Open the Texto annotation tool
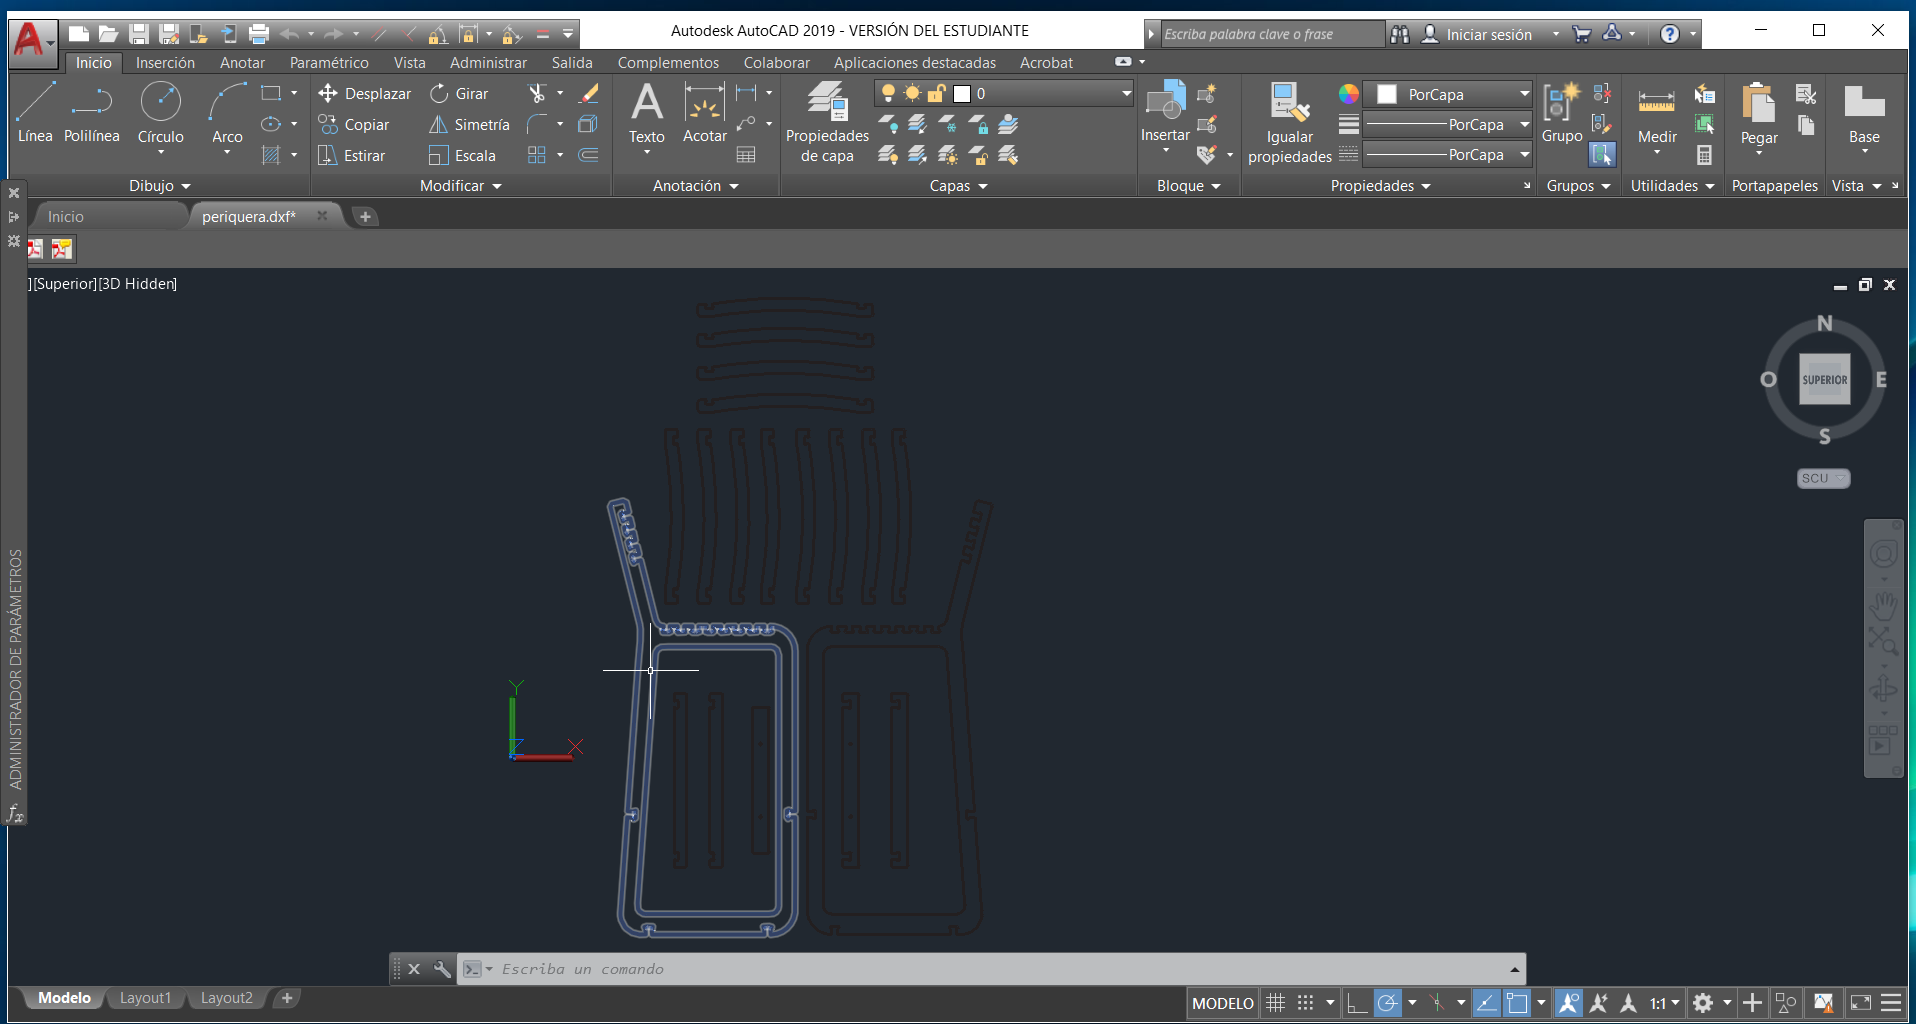 pos(646,112)
